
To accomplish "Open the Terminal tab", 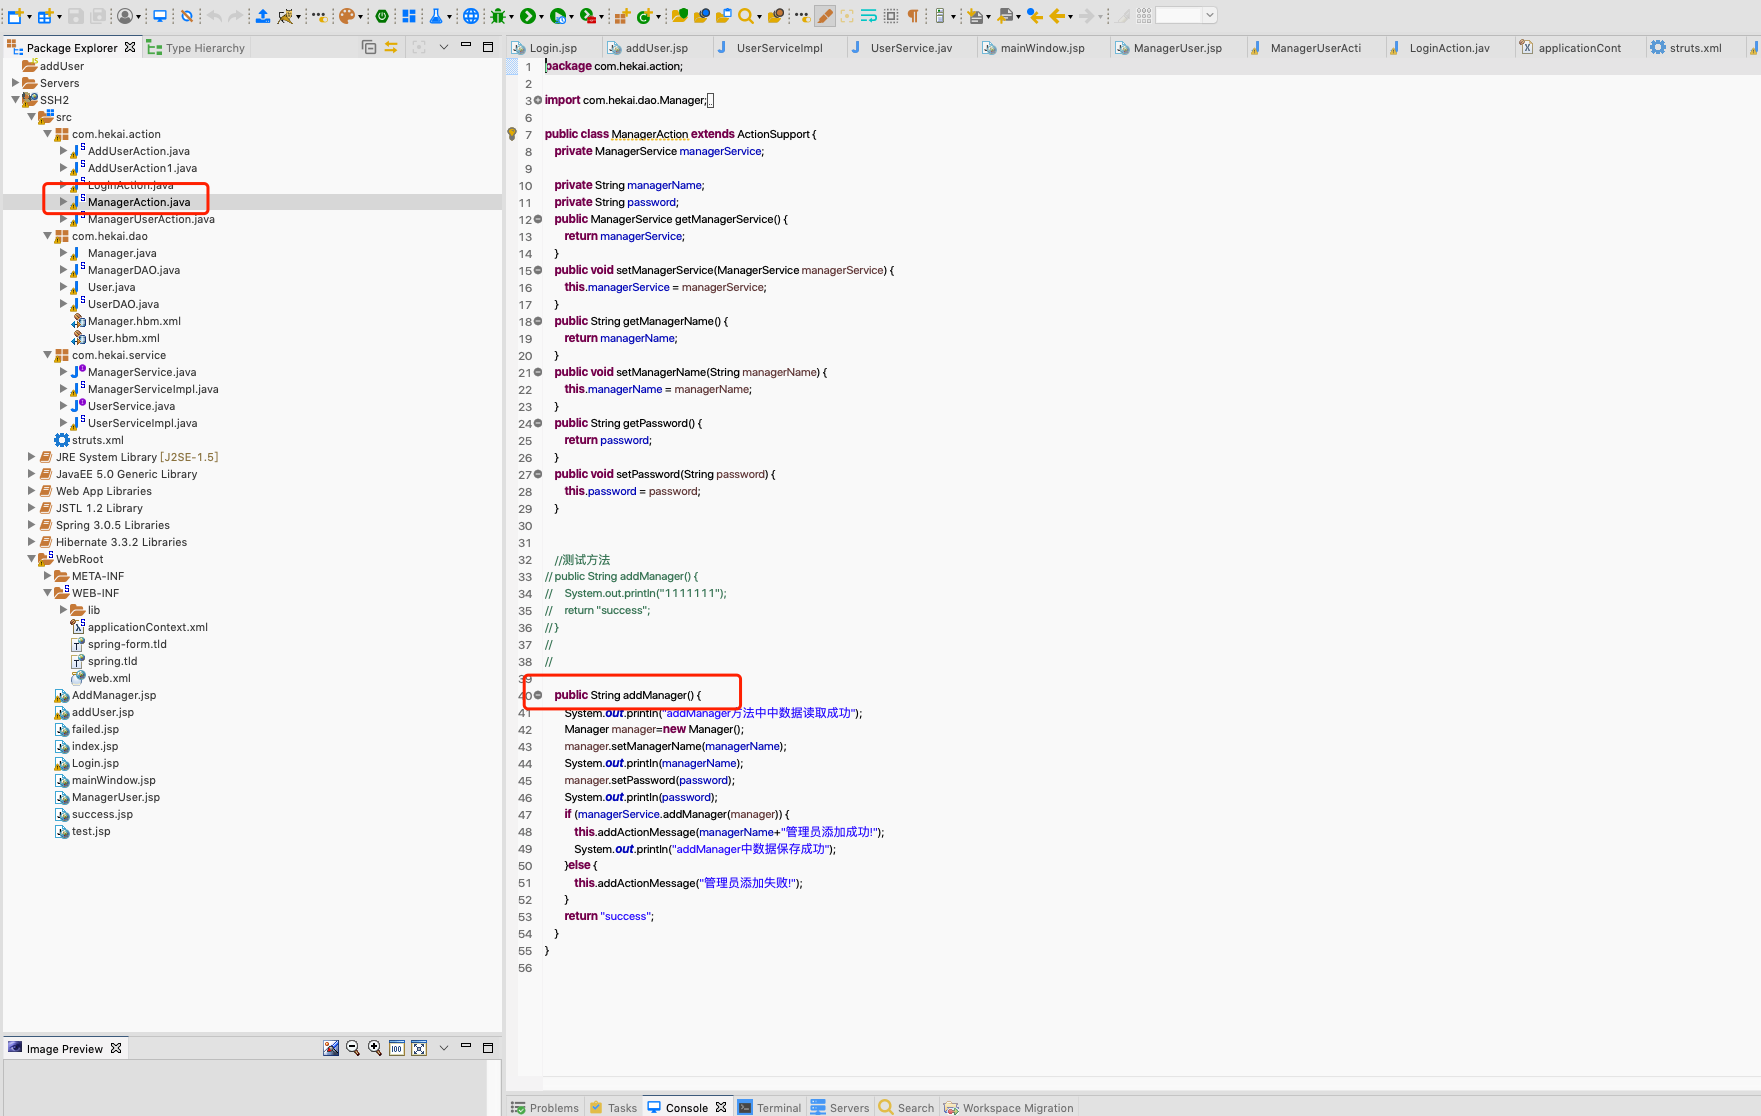I will point(769,1107).
